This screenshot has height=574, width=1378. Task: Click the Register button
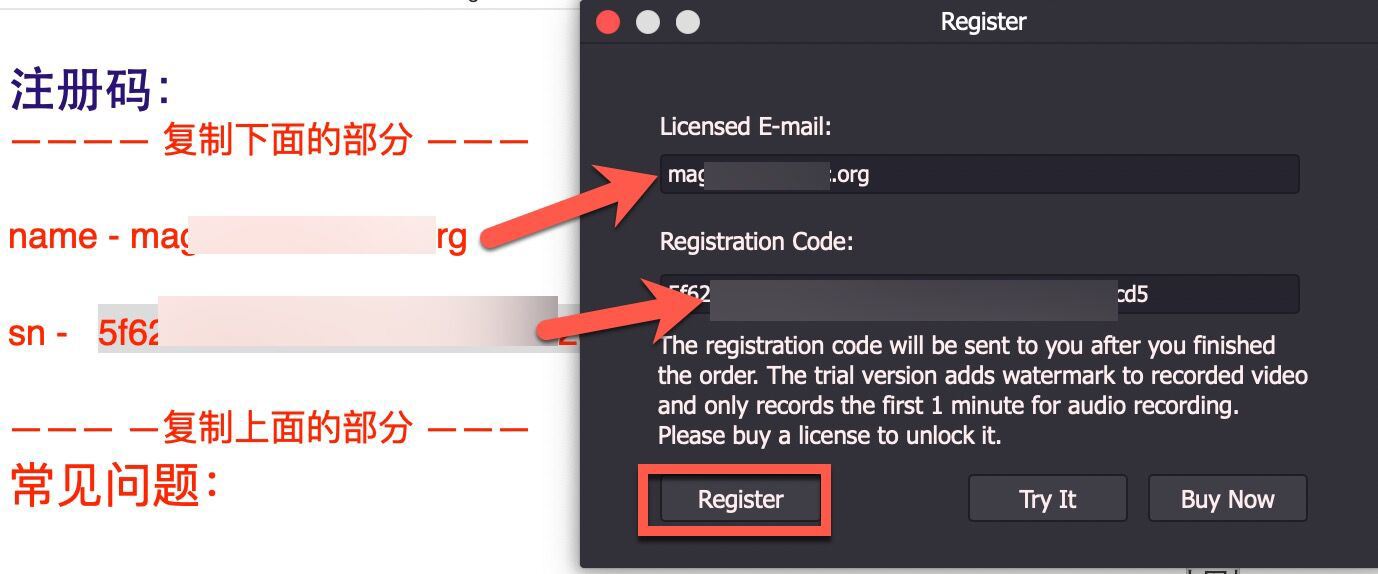[740, 499]
